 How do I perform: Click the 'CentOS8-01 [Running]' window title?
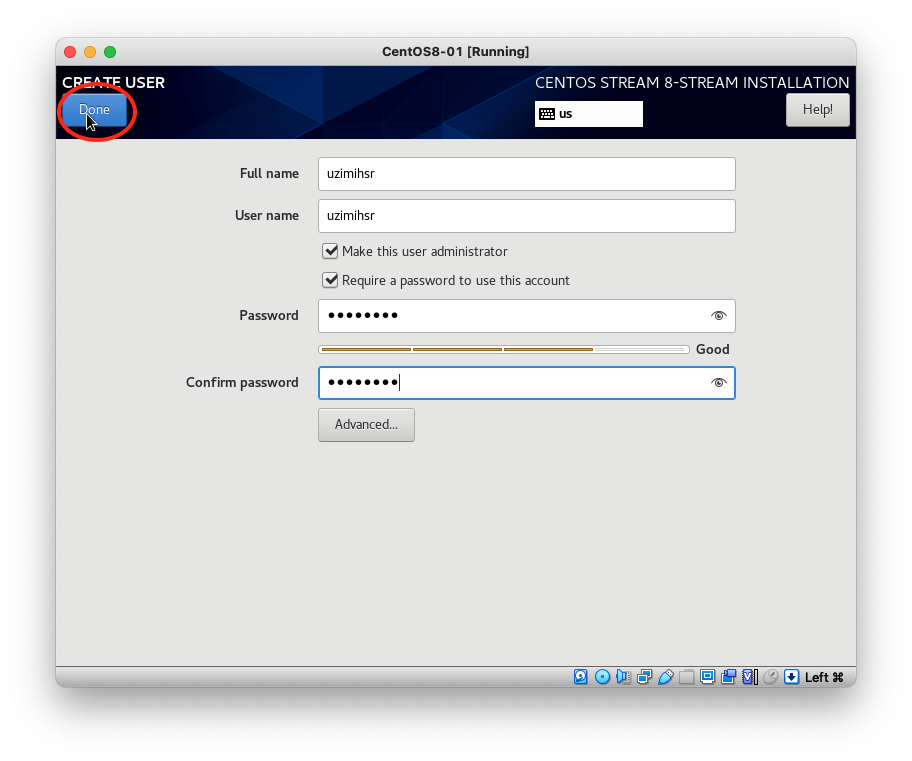tap(455, 52)
